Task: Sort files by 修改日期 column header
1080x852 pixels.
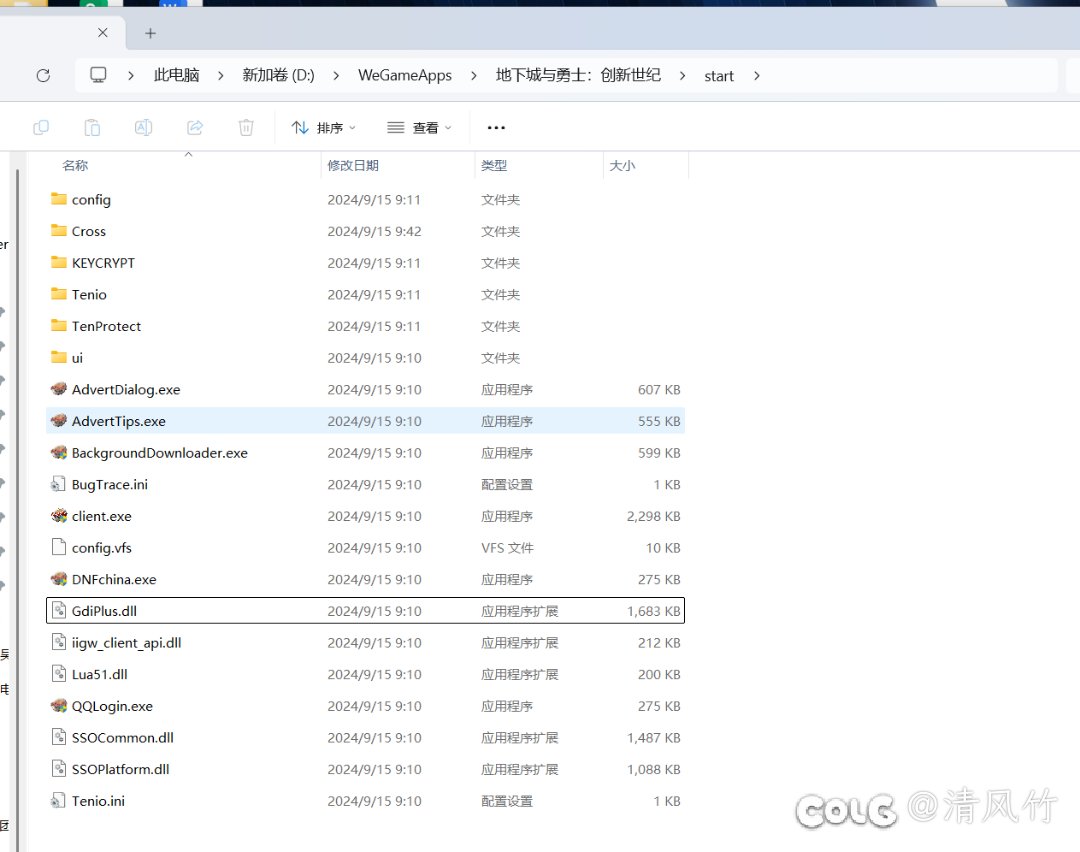Action: (x=353, y=165)
